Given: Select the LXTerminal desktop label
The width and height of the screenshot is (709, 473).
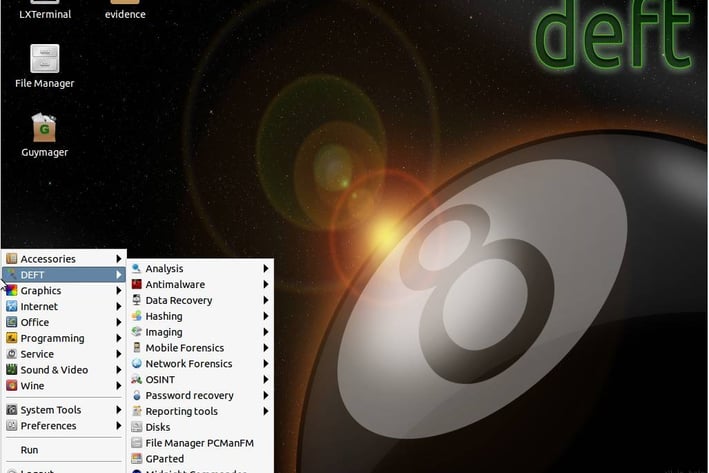Looking at the screenshot, I should 45,14.
